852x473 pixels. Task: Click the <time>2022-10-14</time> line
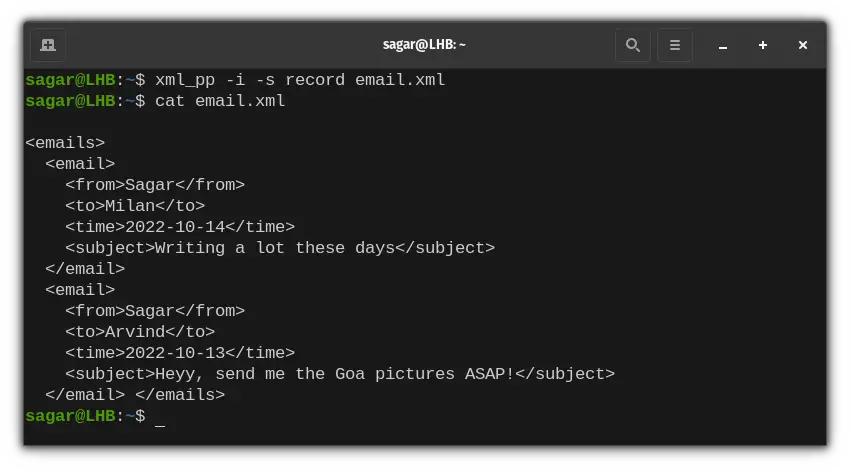[x=180, y=227]
